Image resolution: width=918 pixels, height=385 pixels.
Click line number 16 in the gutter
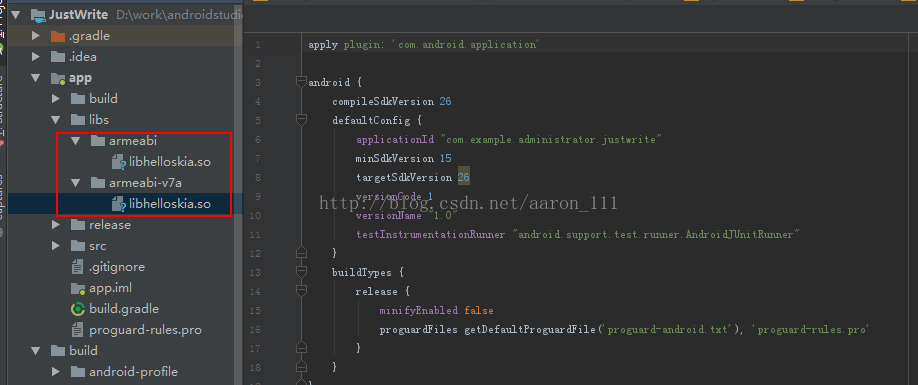255,329
